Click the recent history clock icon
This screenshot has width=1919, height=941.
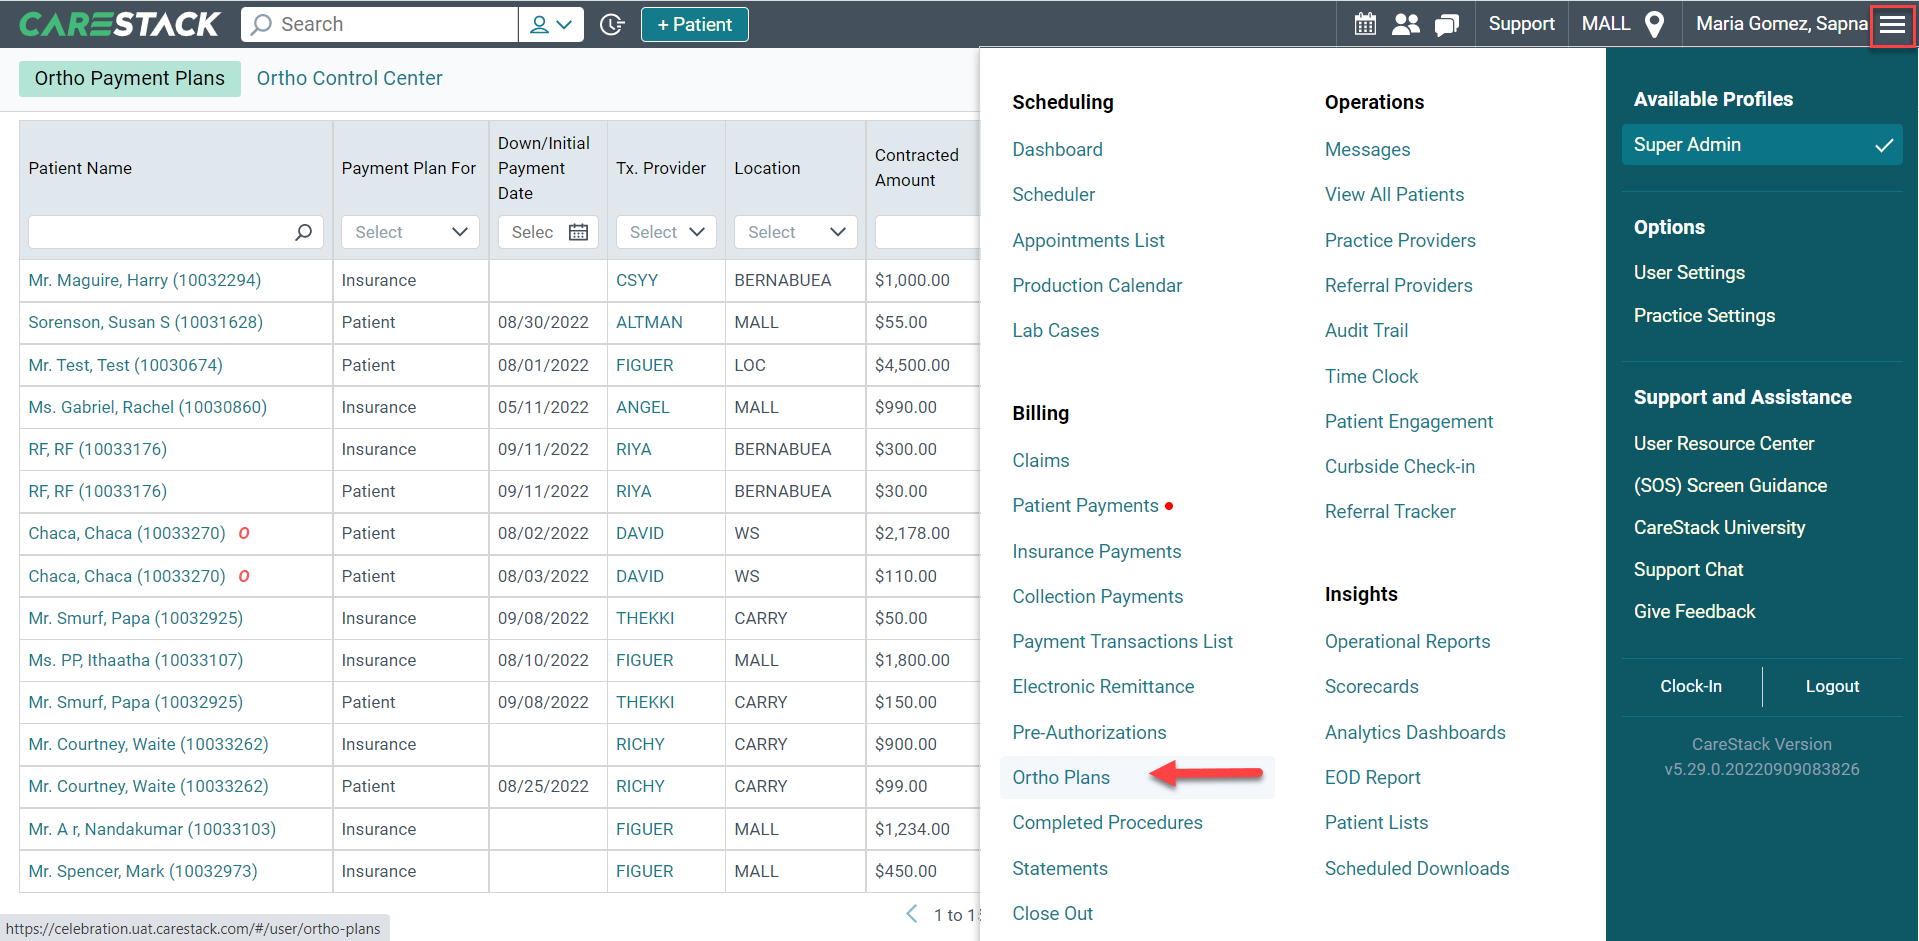coord(612,24)
